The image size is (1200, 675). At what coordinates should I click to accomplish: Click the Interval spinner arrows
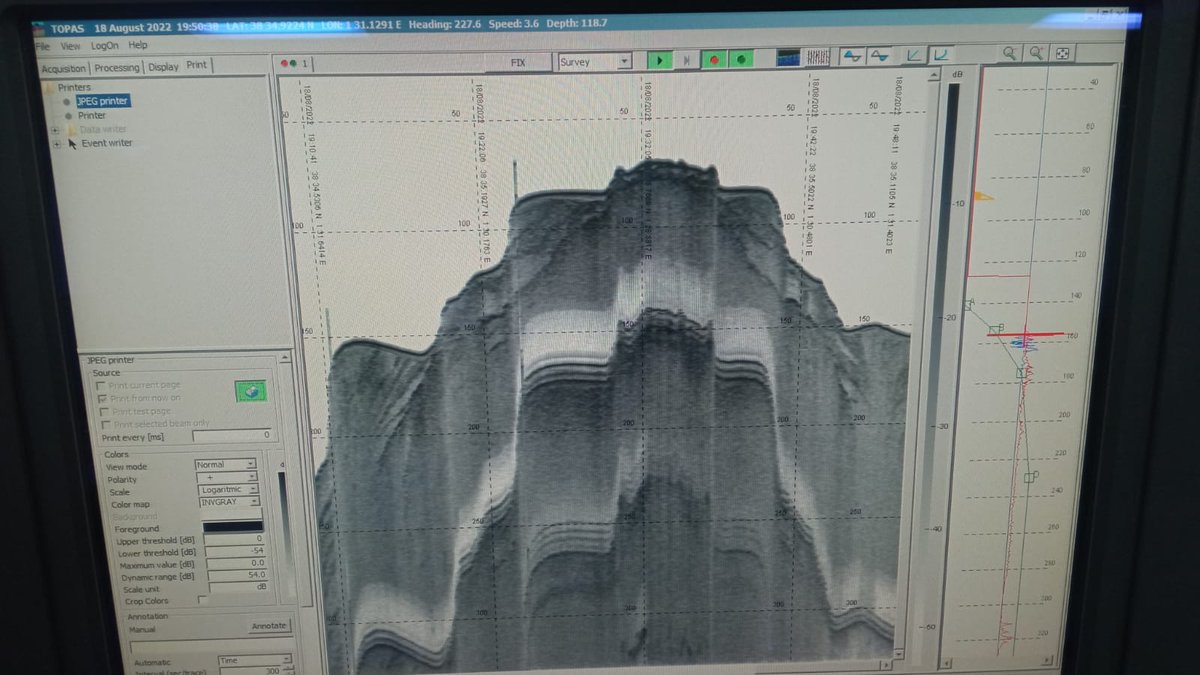click(x=287, y=672)
